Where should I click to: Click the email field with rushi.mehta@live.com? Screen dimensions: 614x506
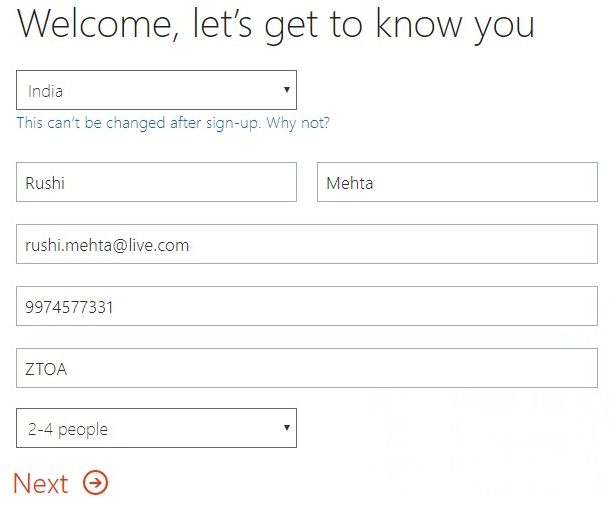[306, 245]
